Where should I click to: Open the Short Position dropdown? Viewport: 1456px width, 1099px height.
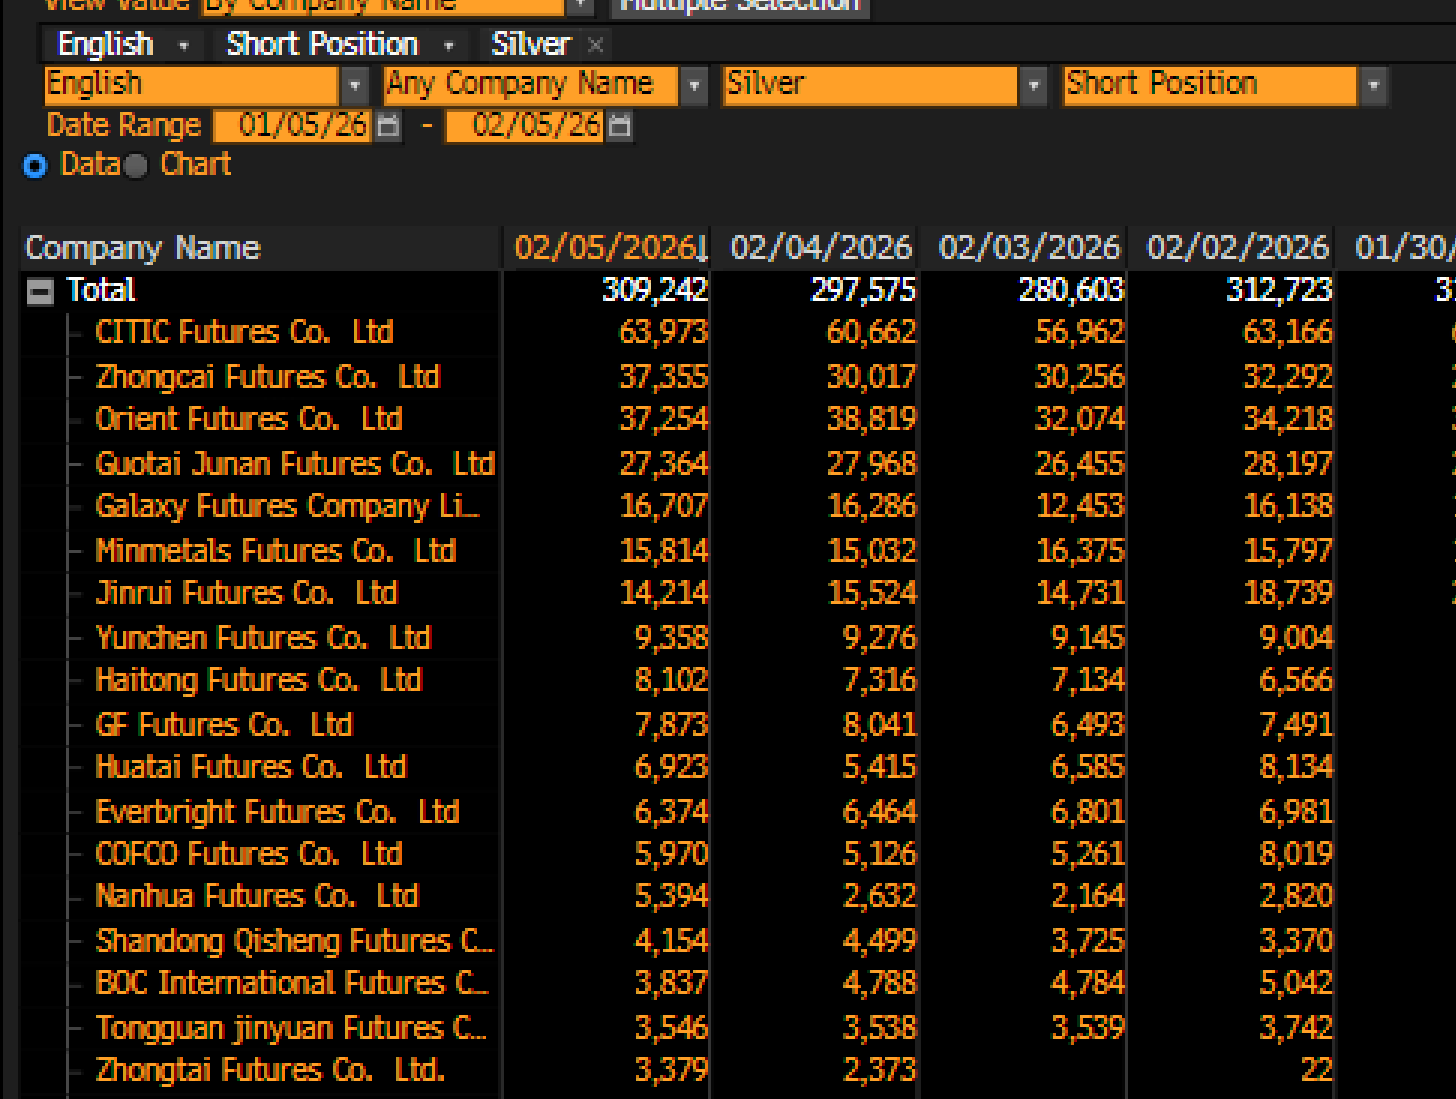pyautogui.click(x=1374, y=86)
